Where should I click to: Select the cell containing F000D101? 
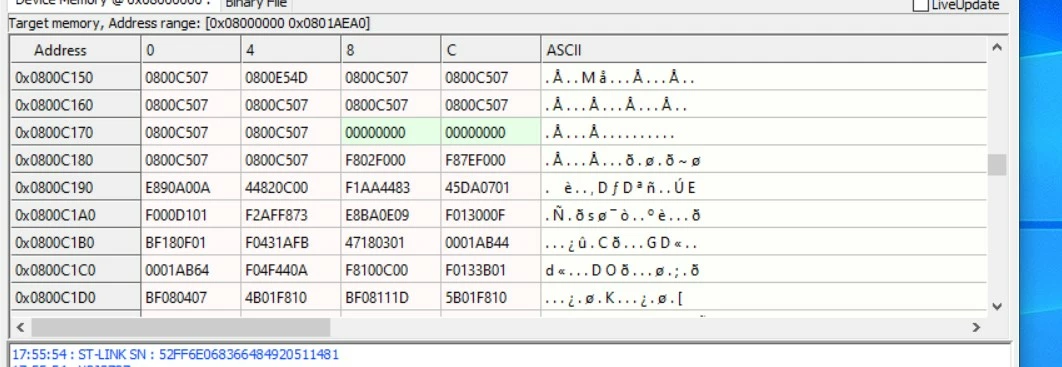[x=191, y=215]
